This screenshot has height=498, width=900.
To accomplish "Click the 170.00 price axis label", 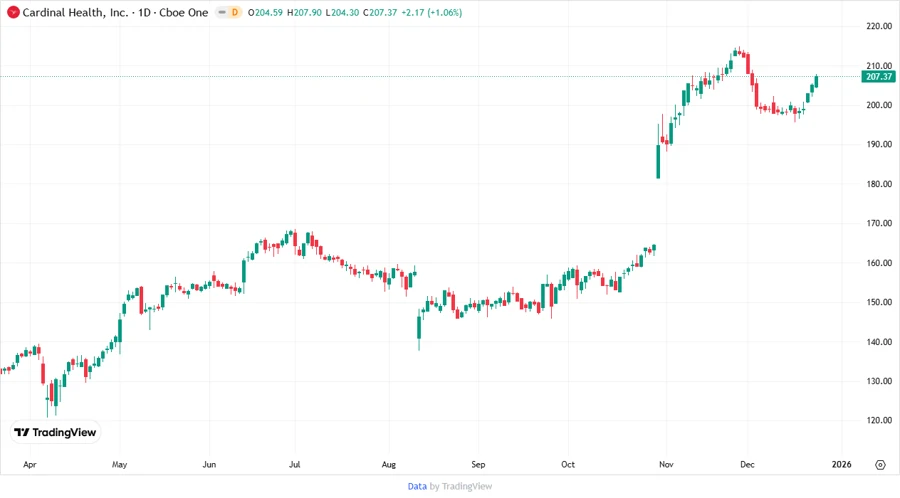I will coord(879,223).
